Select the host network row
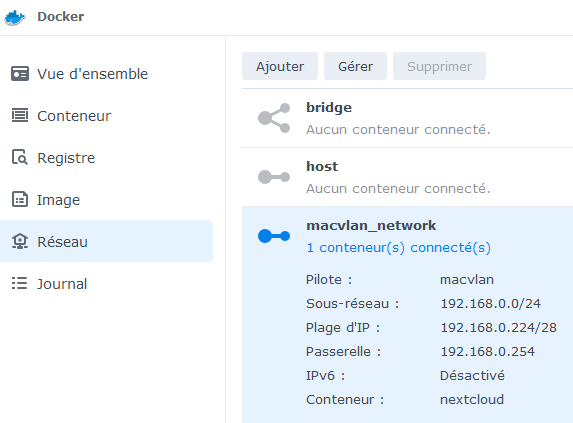The height and width of the screenshot is (423, 573). point(407,177)
